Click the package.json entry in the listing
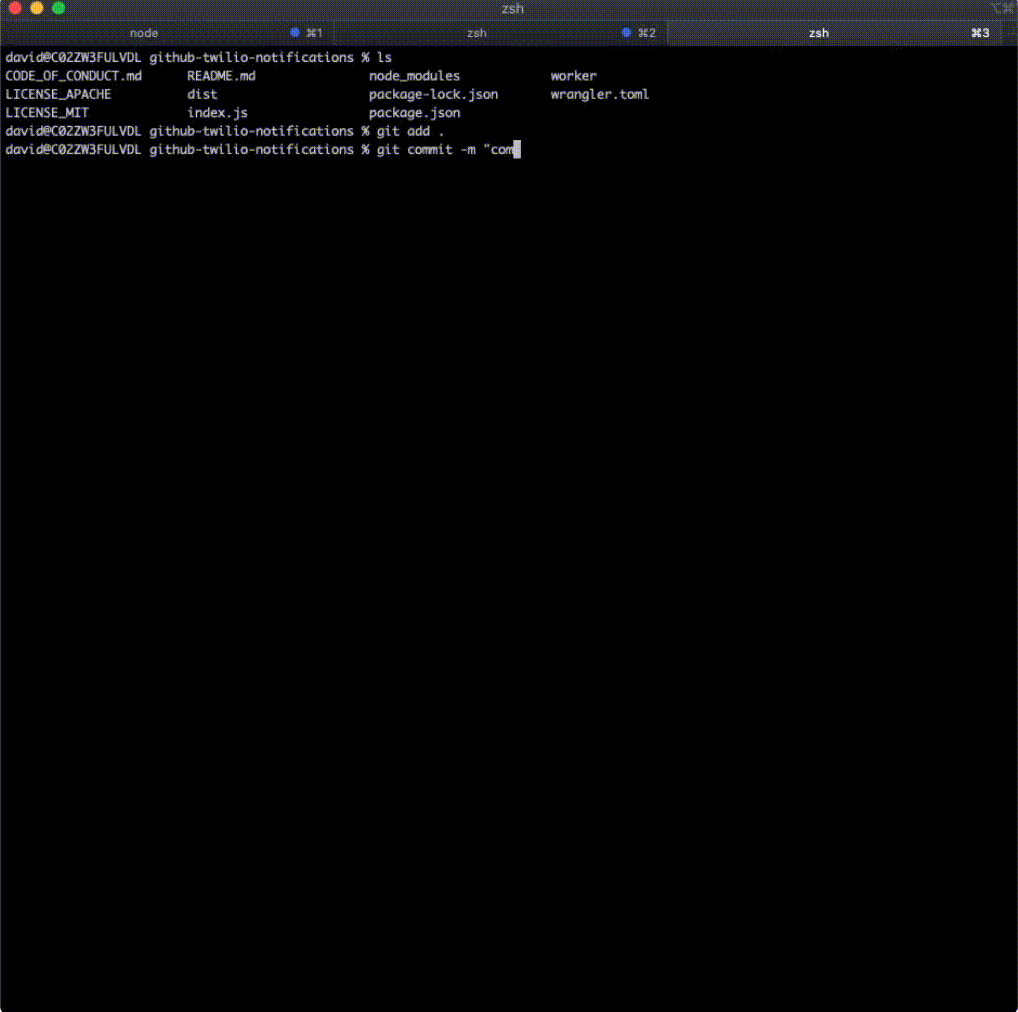The image size is (1018, 1012). point(414,112)
